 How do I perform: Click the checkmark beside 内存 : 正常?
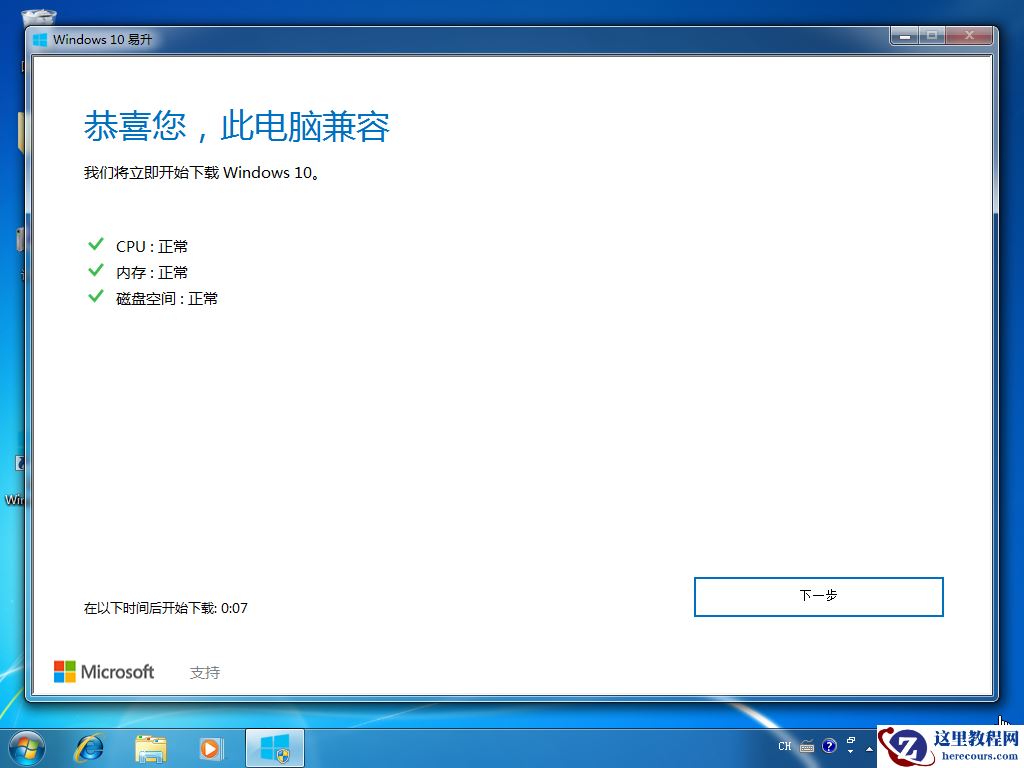pyautogui.click(x=96, y=270)
